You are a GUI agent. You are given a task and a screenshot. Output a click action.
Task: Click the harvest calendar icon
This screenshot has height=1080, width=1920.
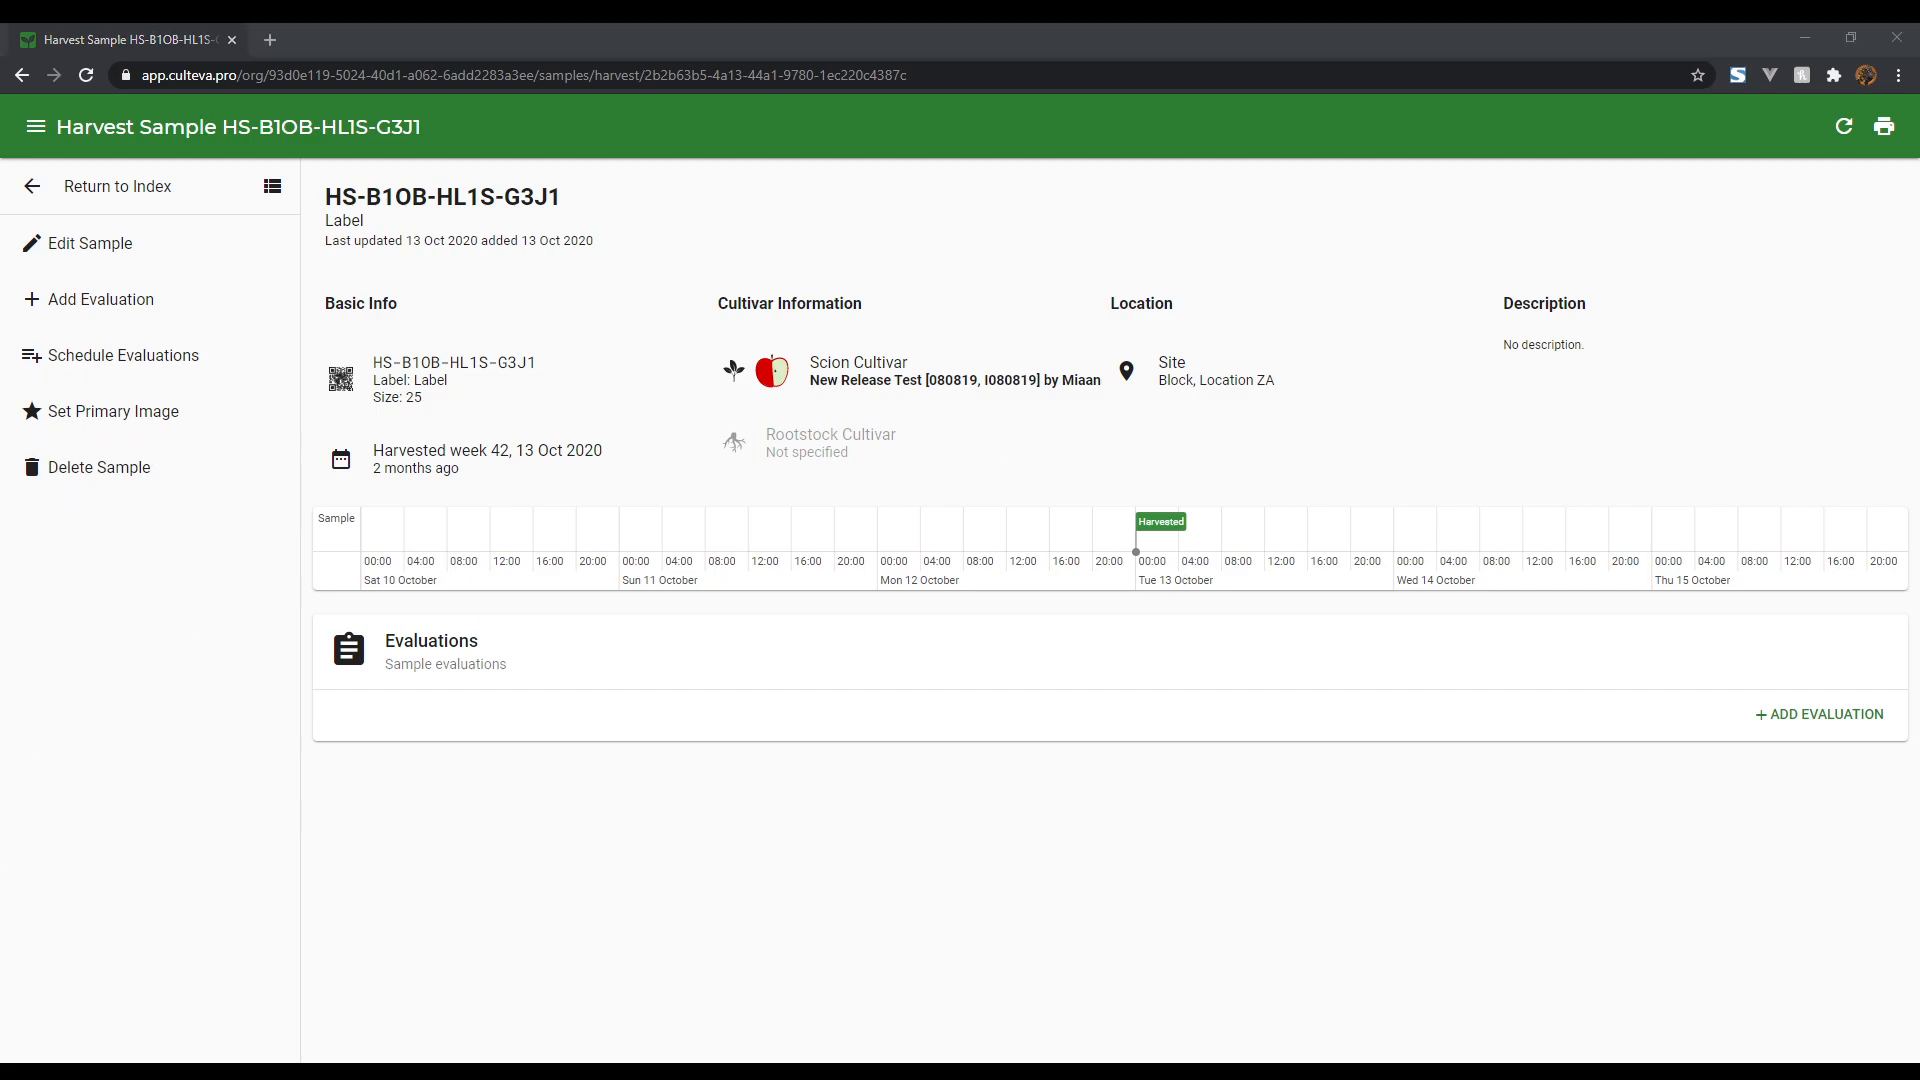[x=340, y=459]
